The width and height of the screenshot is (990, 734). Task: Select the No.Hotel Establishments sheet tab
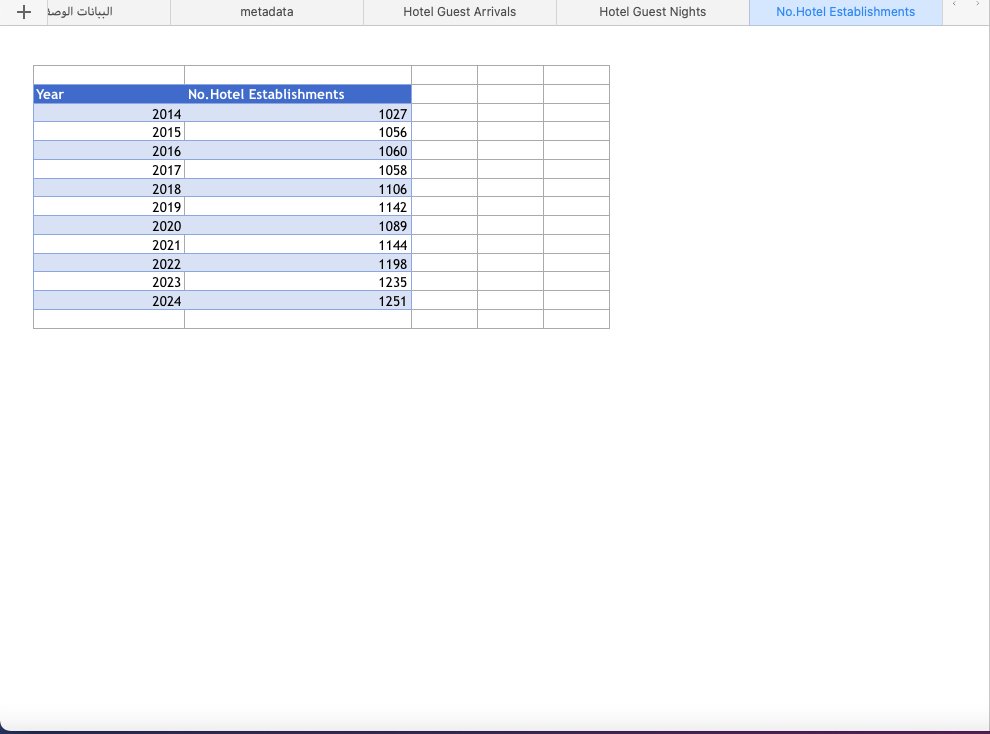(x=845, y=12)
